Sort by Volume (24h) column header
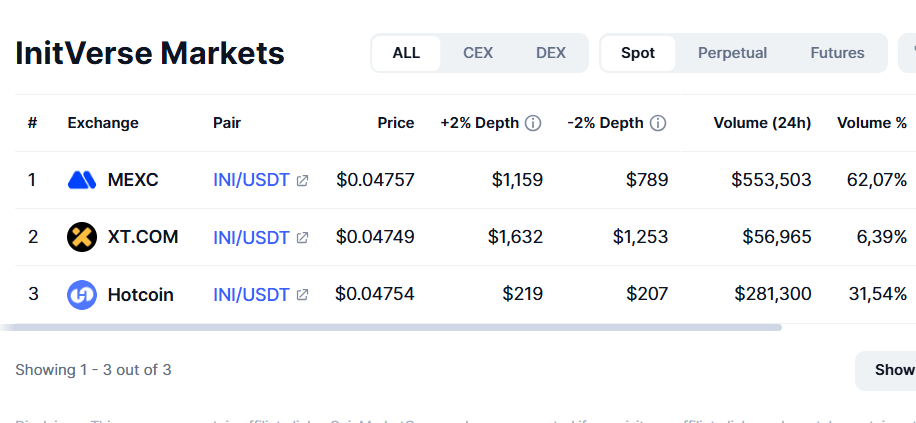Screen dimensions: 916x423 [x=762, y=123]
